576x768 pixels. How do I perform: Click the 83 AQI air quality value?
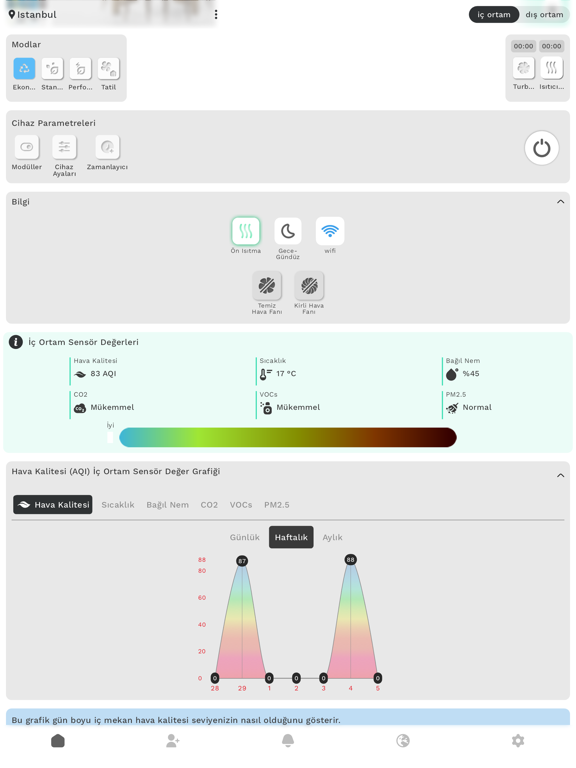click(x=103, y=374)
